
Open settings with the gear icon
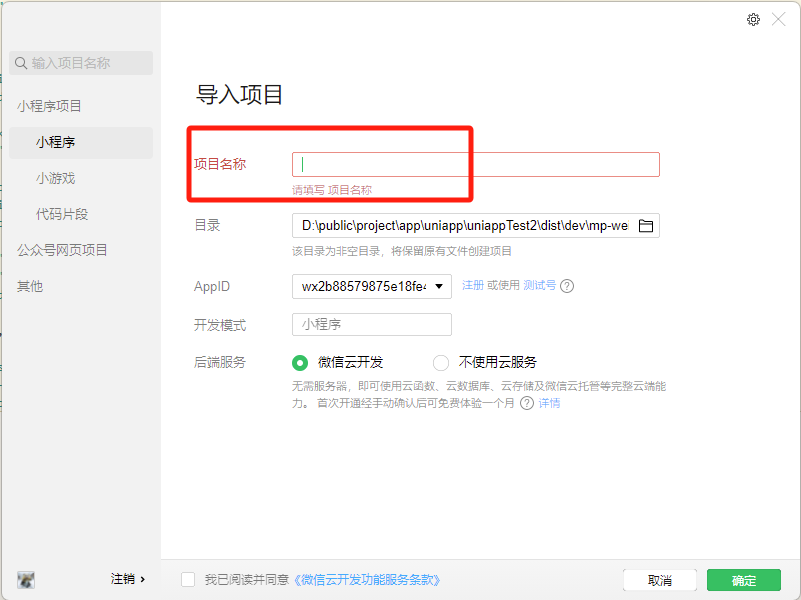753,20
